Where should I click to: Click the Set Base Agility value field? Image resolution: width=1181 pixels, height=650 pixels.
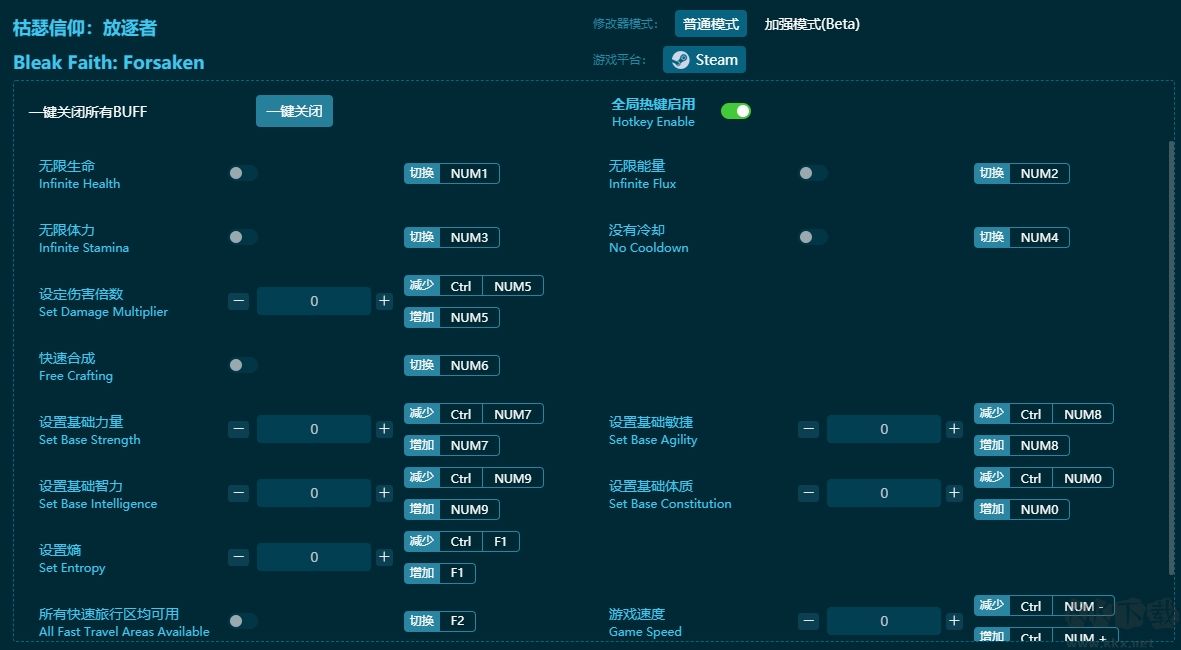pos(884,429)
